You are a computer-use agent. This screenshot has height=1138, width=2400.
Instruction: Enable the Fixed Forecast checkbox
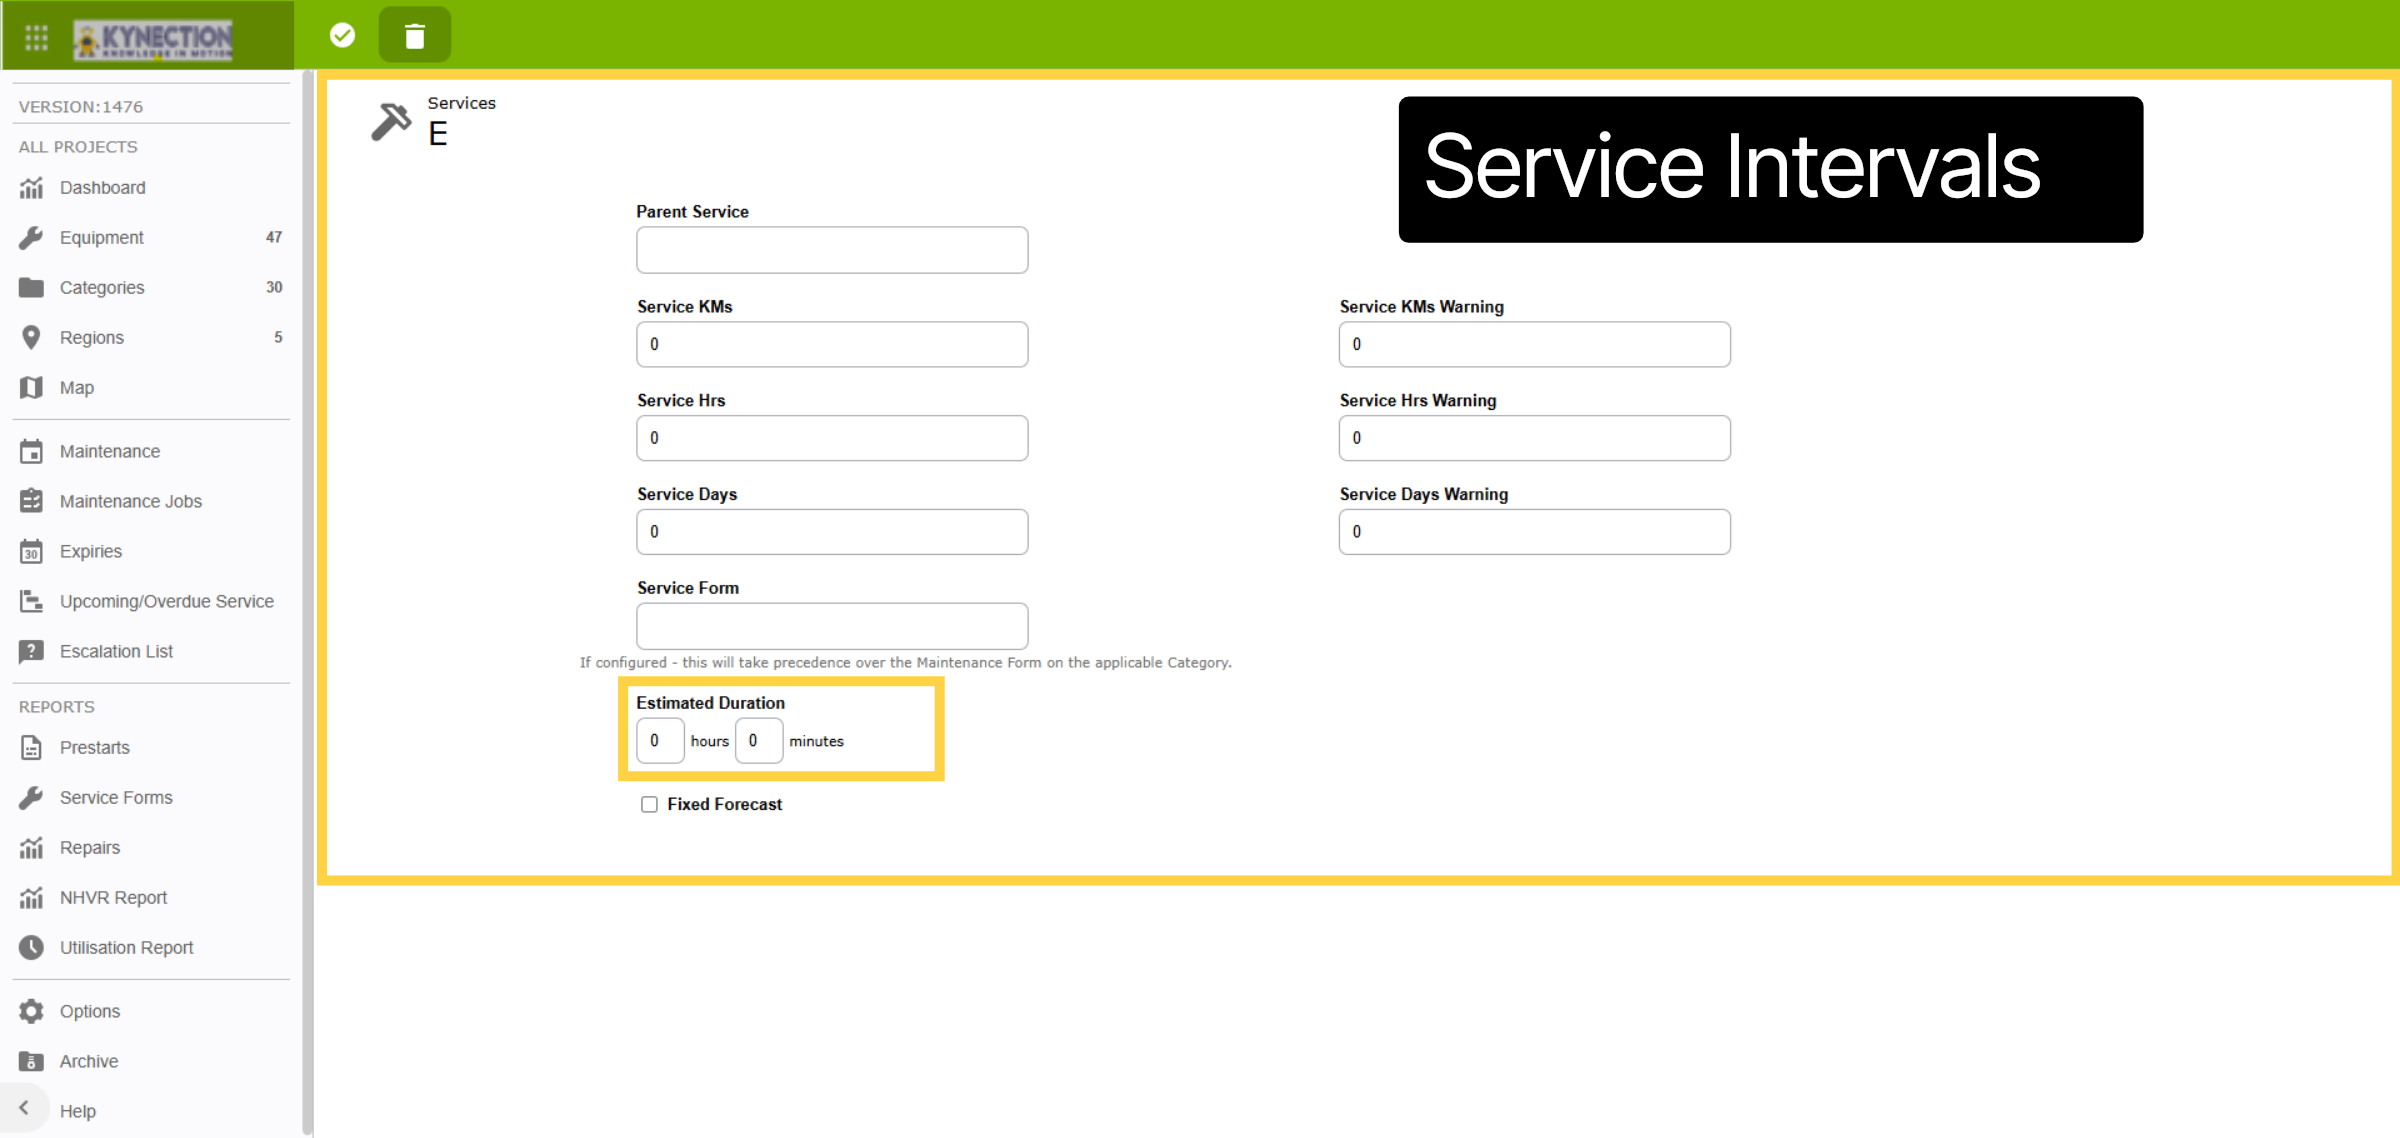tap(649, 805)
